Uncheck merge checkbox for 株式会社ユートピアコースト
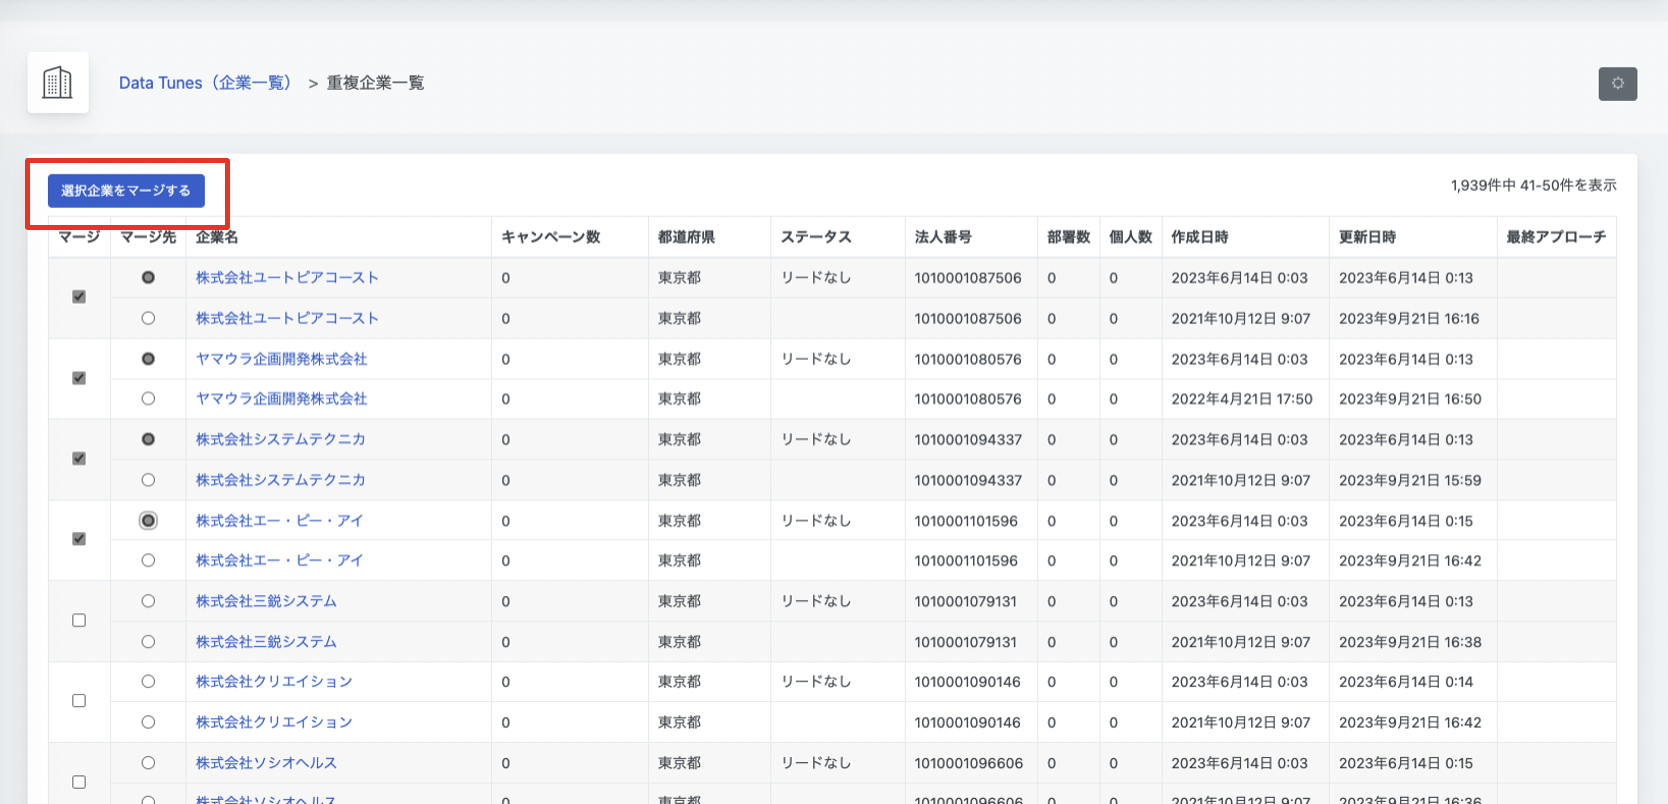1668x804 pixels. (79, 297)
